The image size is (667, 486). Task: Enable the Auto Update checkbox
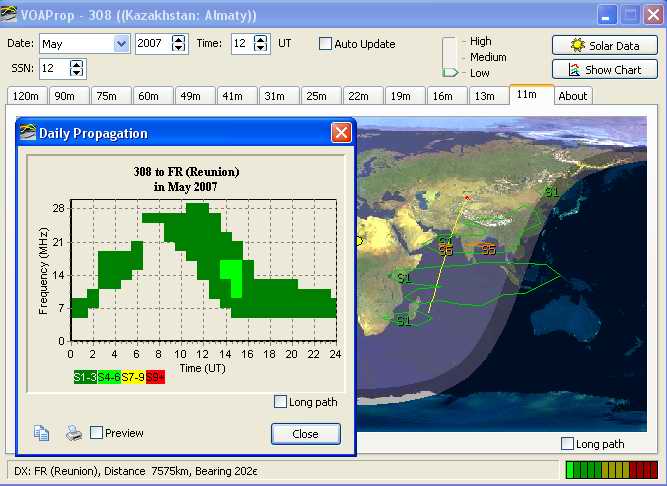(x=325, y=43)
